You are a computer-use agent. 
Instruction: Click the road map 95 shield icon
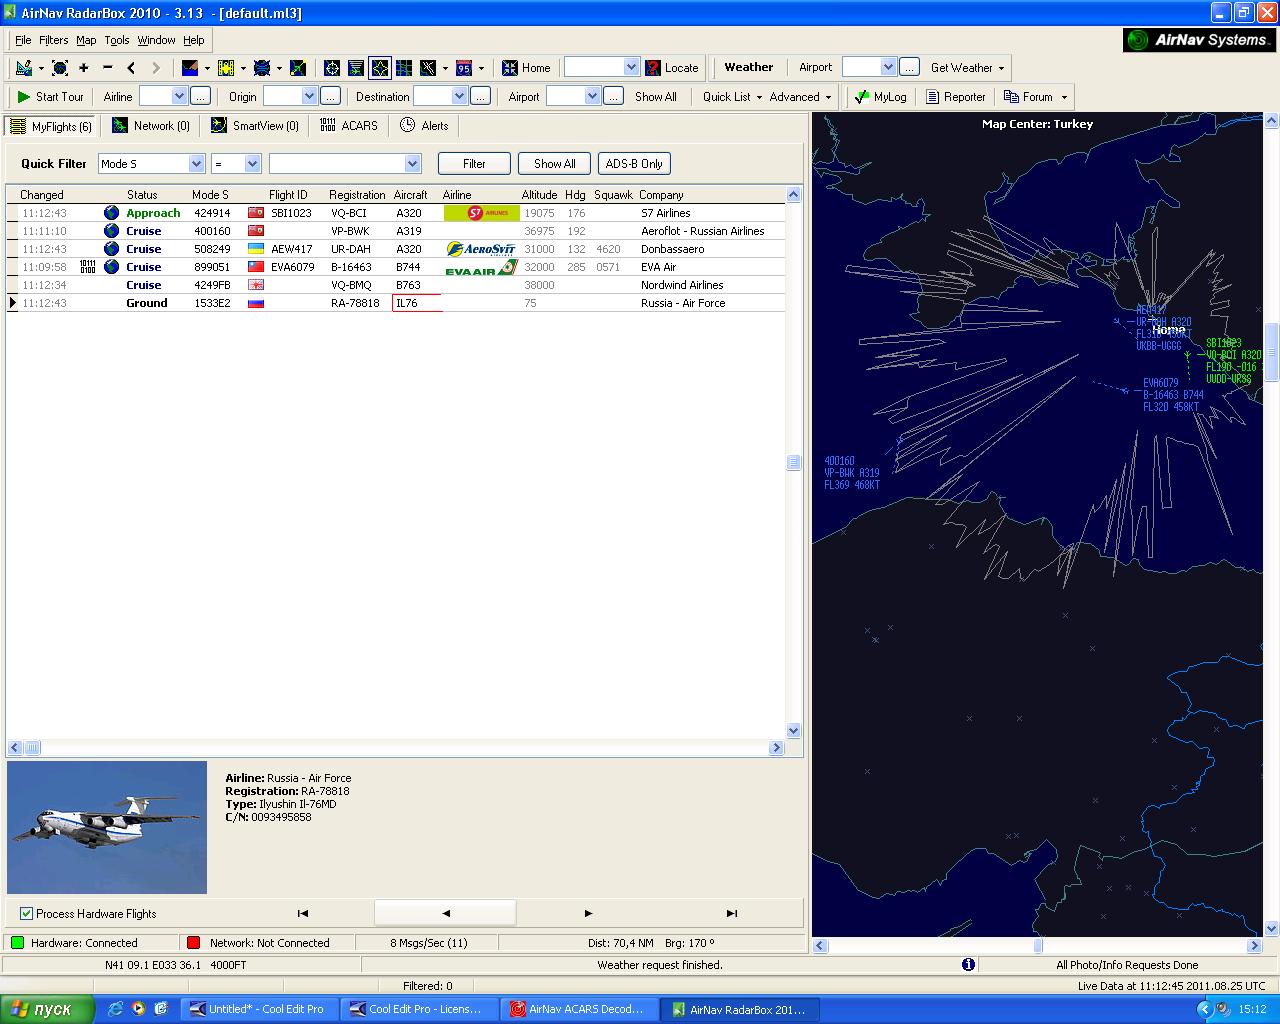[x=464, y=68]
